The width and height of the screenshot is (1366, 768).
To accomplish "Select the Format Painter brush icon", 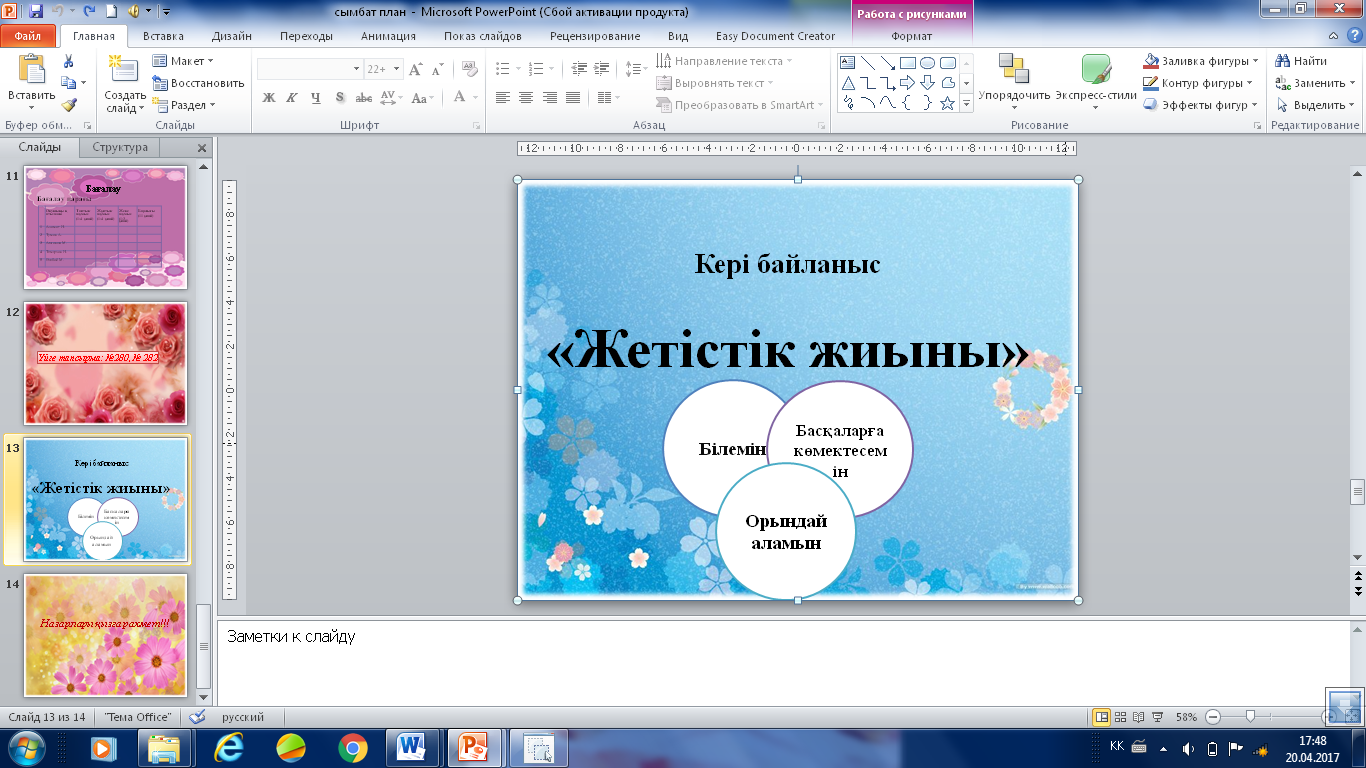I will (68, 105).
